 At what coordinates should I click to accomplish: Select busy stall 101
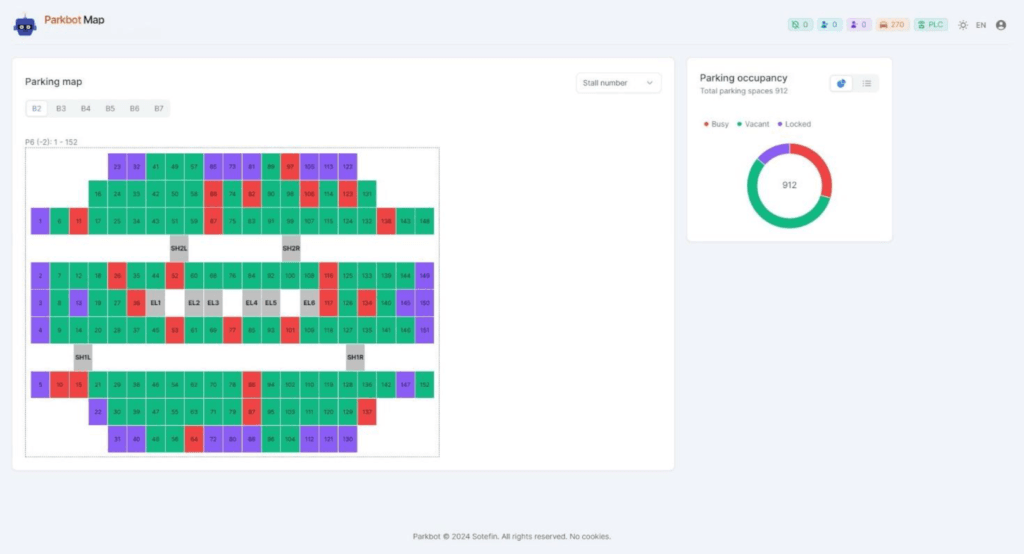click(x=290, y=330)
